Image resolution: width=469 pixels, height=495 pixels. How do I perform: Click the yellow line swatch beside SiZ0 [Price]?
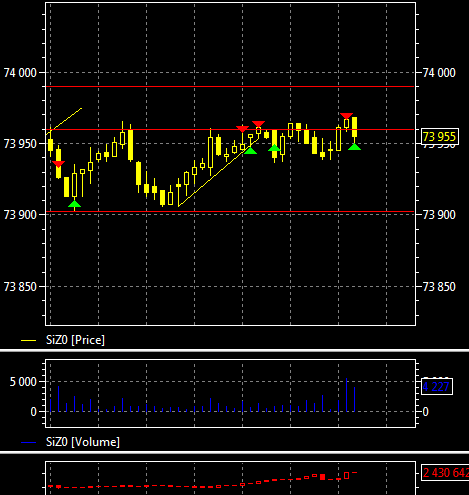(28, 340)
